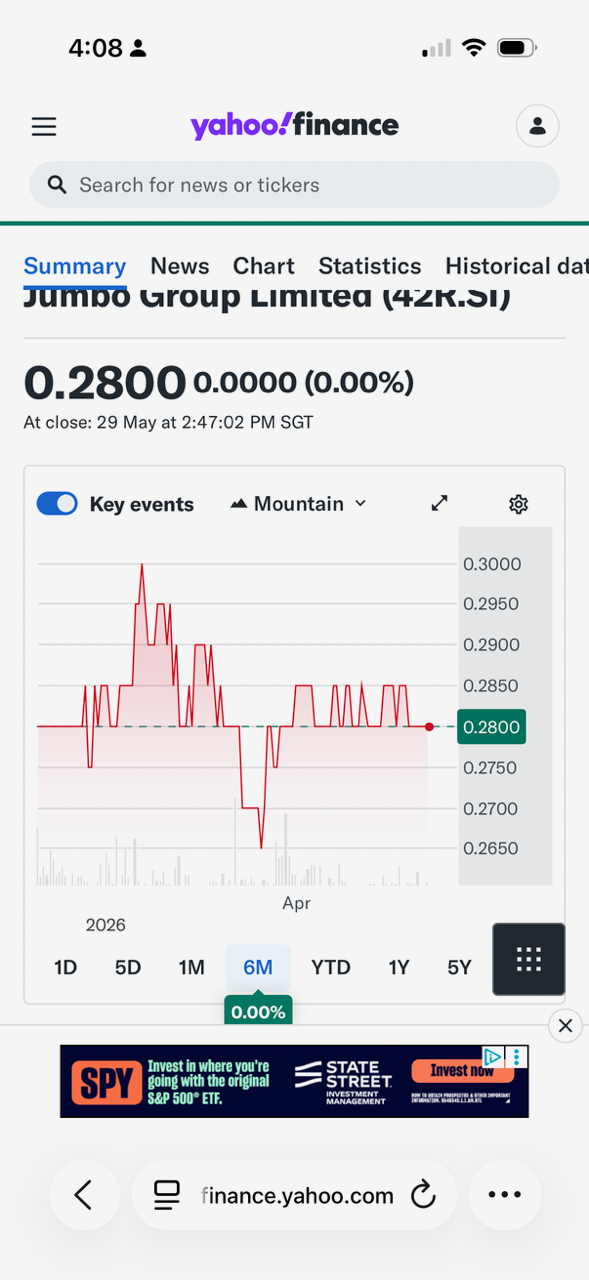The width and height of the screenshot is (589, 1280).
Task: Open browser page settings icon
Action: [166, 1195]
